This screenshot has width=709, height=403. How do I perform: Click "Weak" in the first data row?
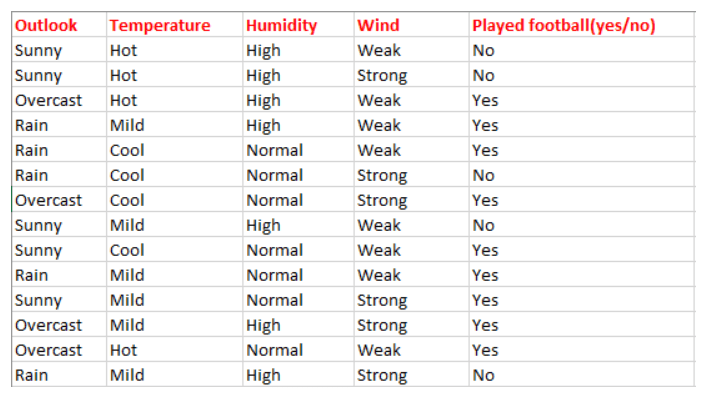[379, 50]
